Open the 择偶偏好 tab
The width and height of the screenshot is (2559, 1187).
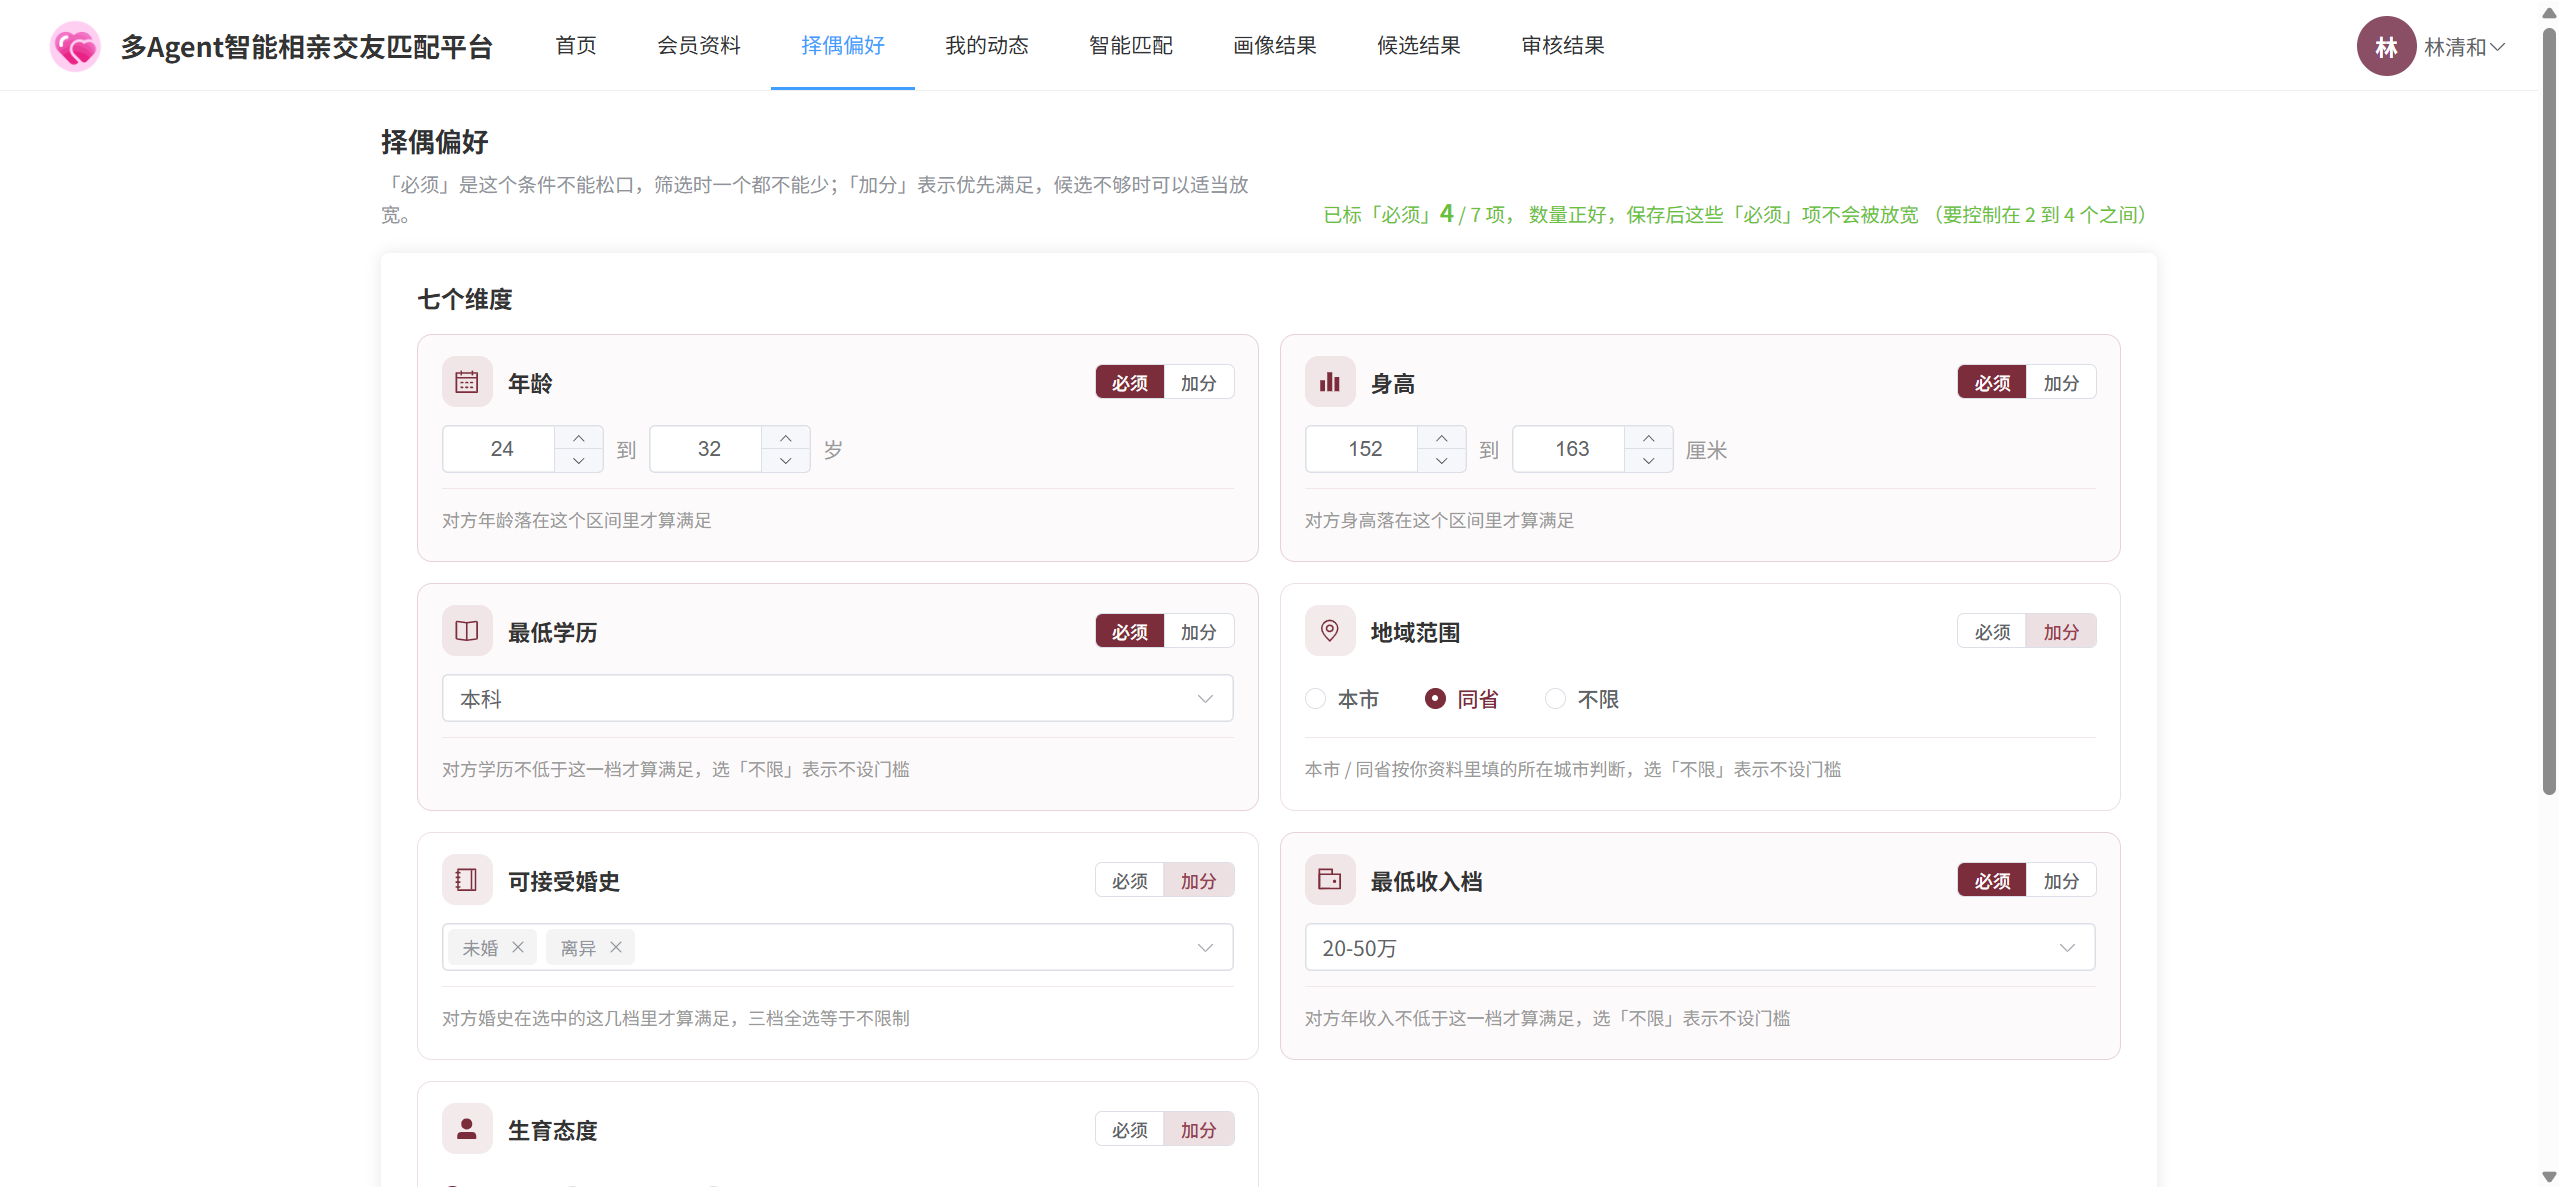click(x=843, y=45)
